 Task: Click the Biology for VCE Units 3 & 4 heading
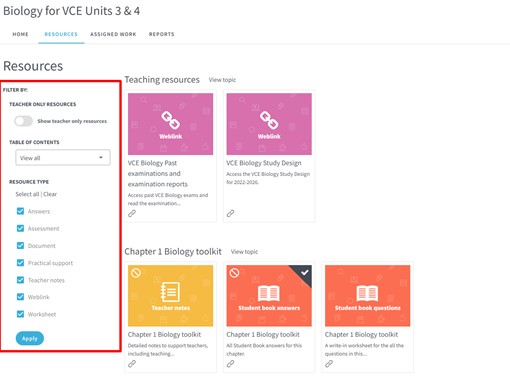[71, 11]
